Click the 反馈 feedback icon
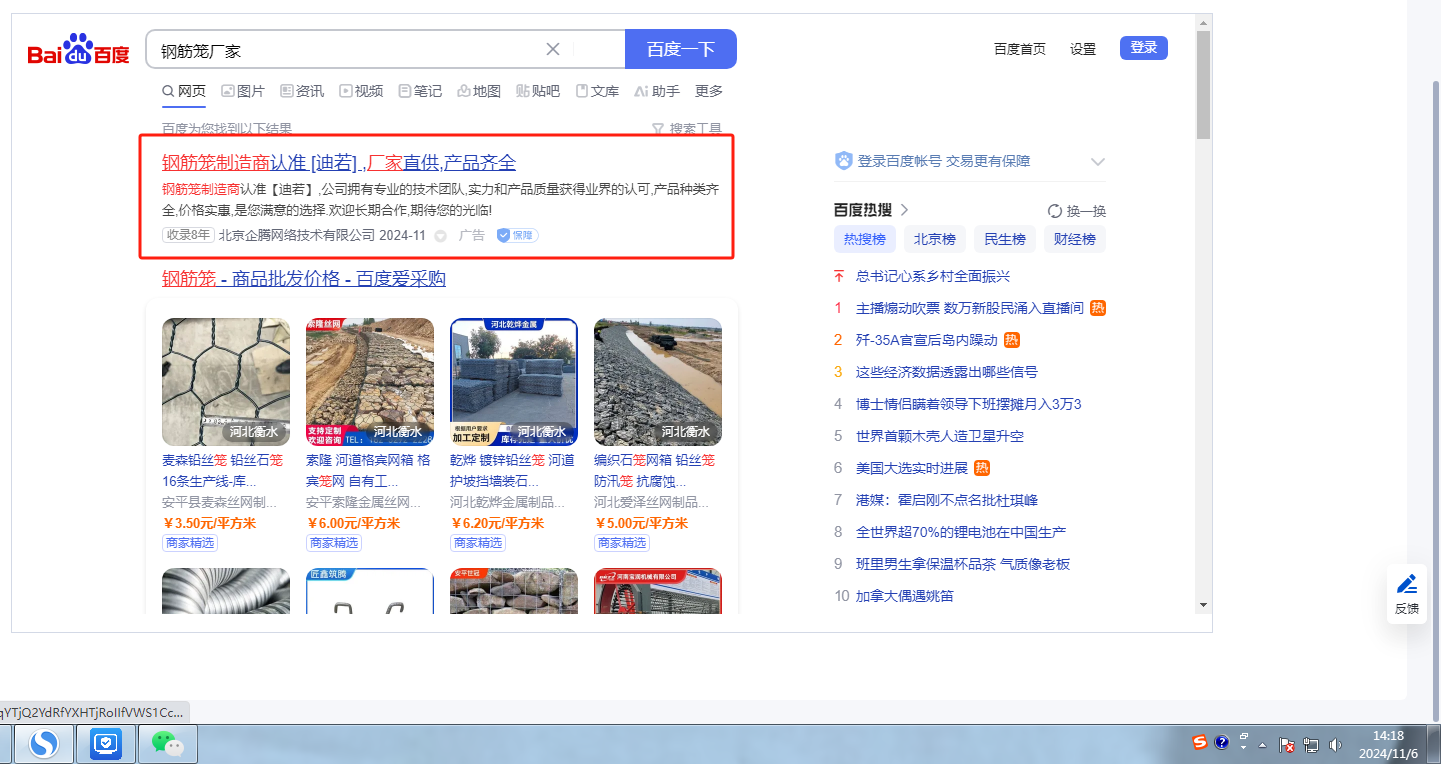The height and width of the screenshot is (764, 1441). [x=1406, y=593]
